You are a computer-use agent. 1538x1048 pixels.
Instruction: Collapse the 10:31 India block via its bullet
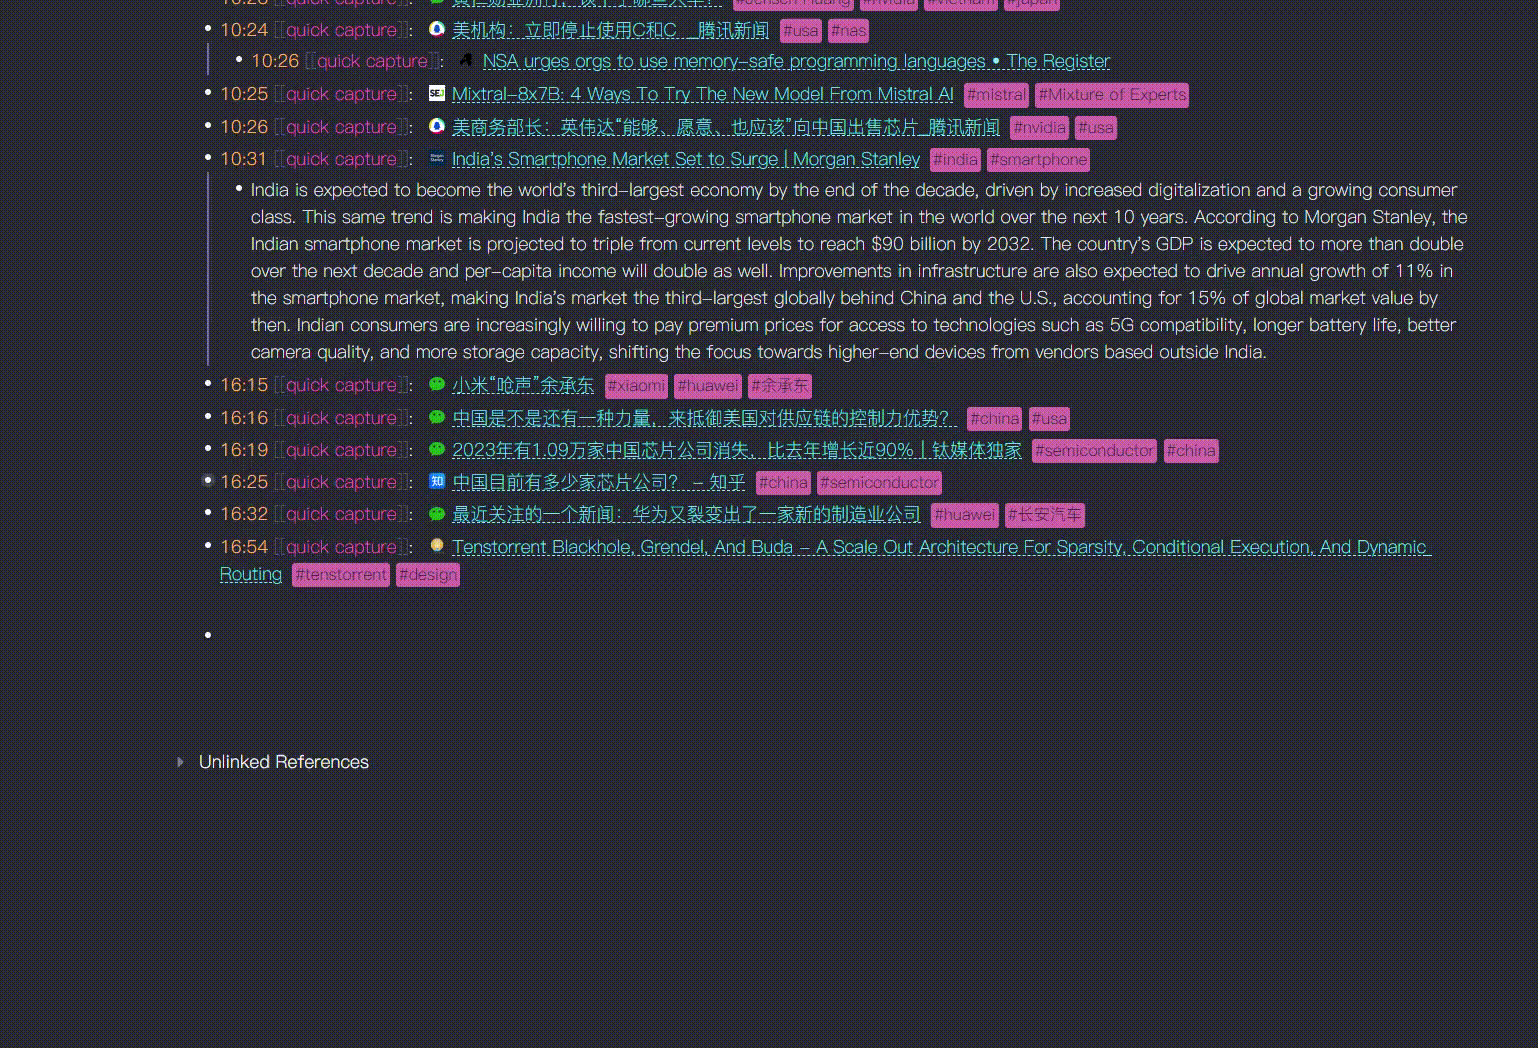tap(208, 158)
